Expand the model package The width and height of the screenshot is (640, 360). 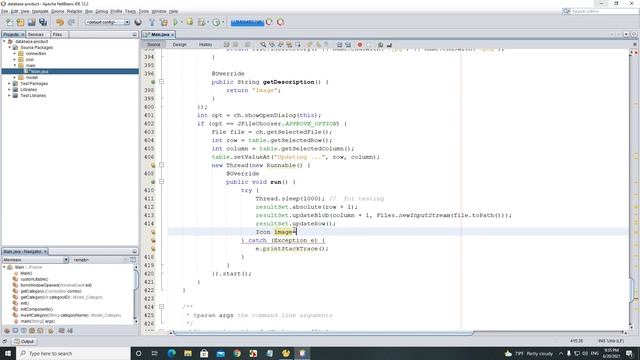pos(15,78)
